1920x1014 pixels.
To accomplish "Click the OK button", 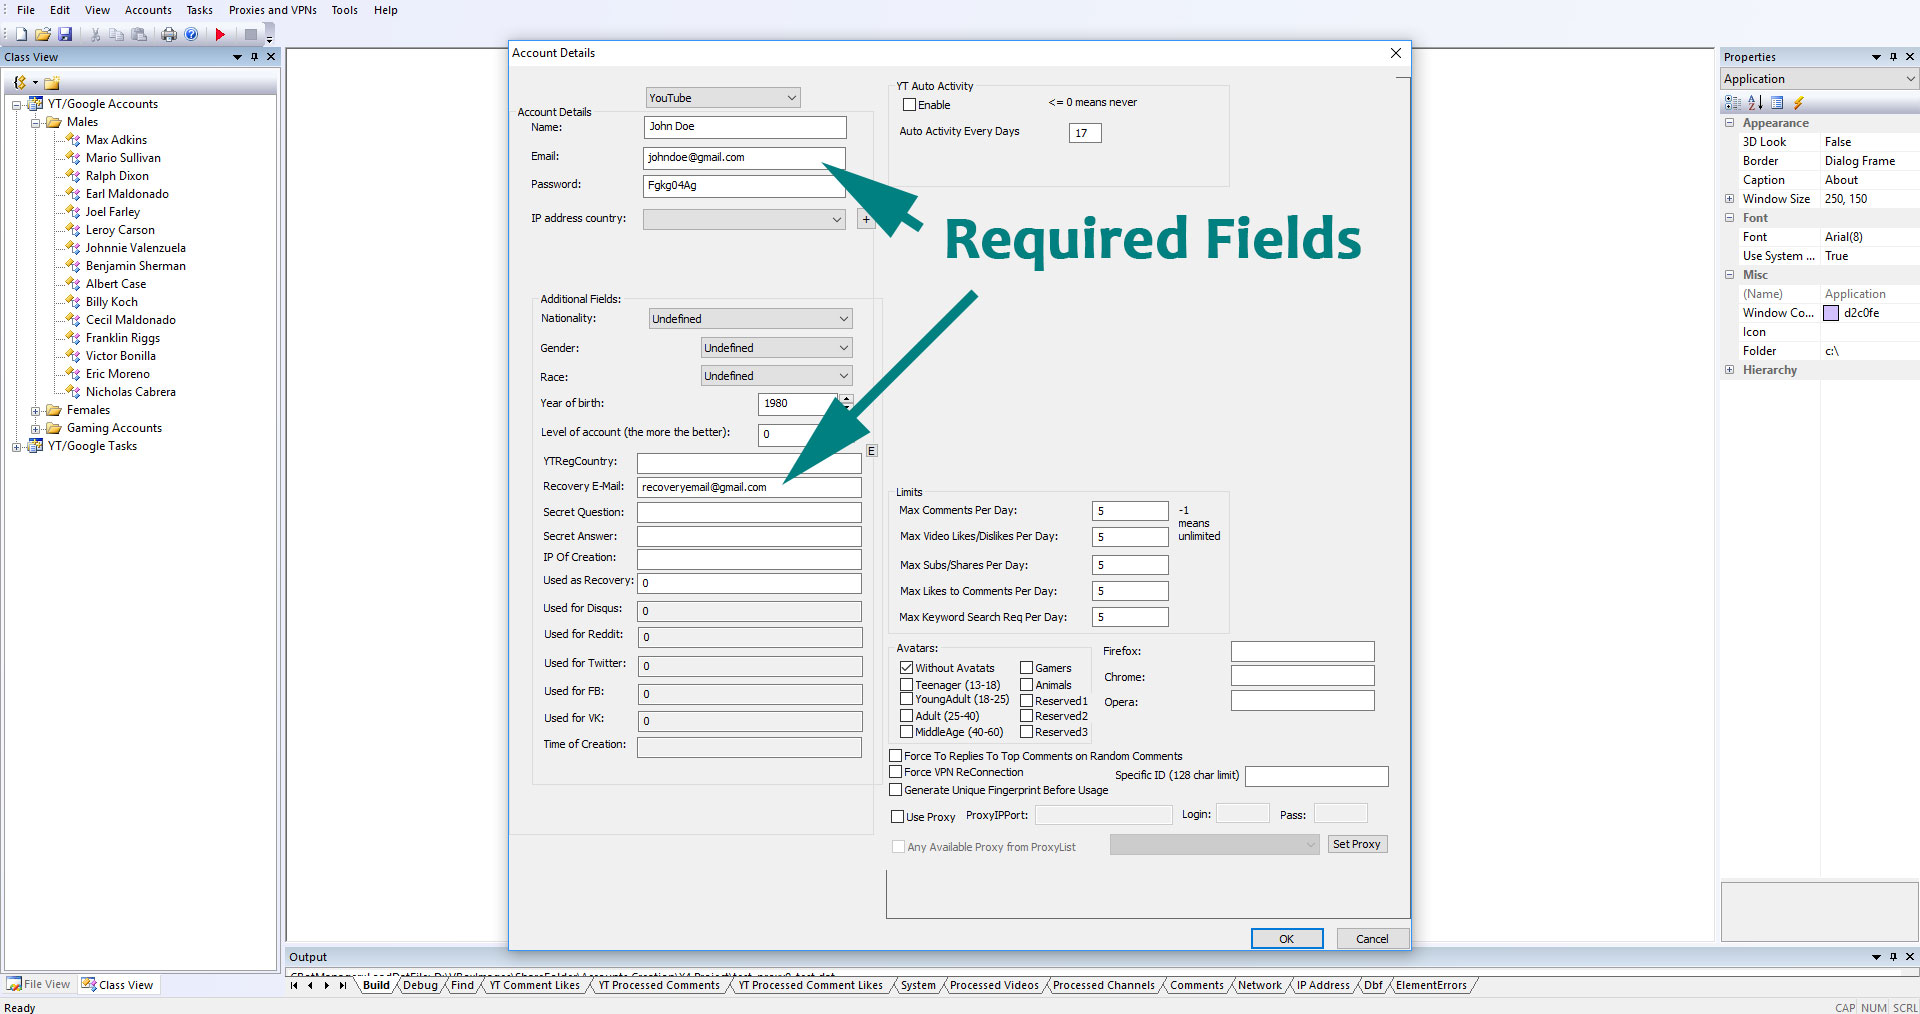I will click(x=1286, y=939).
